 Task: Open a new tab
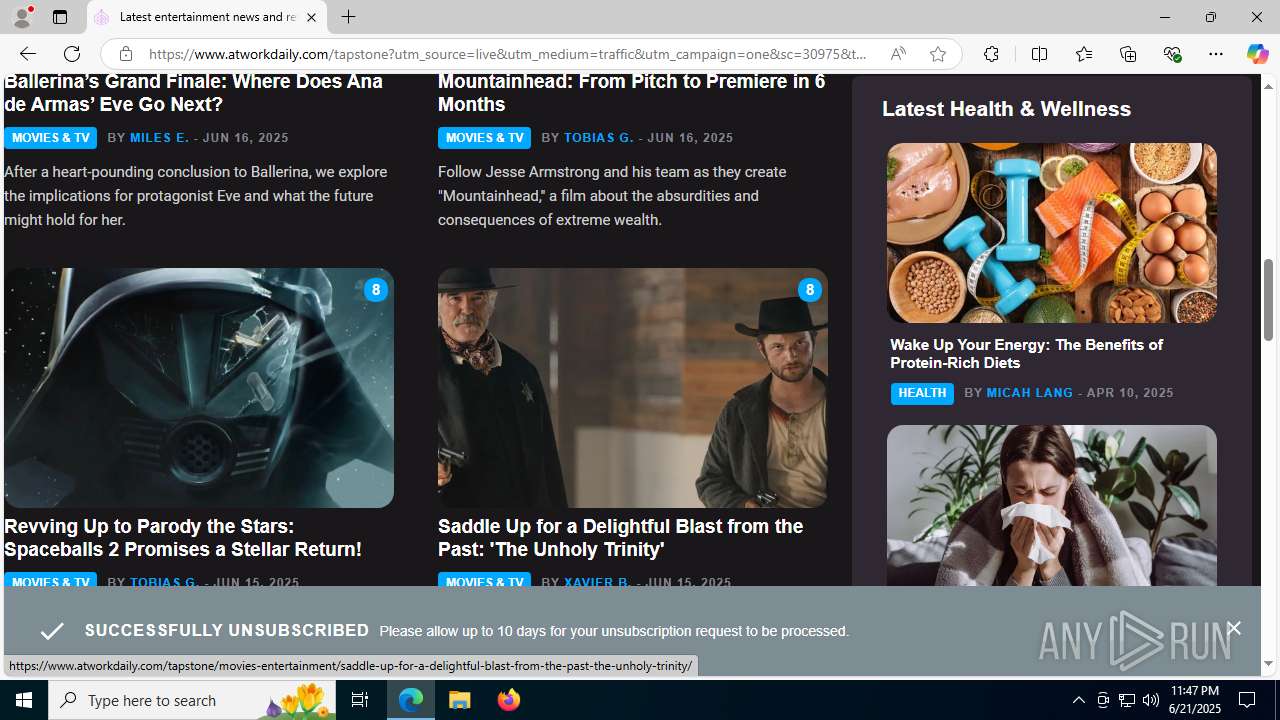point(348,17)
